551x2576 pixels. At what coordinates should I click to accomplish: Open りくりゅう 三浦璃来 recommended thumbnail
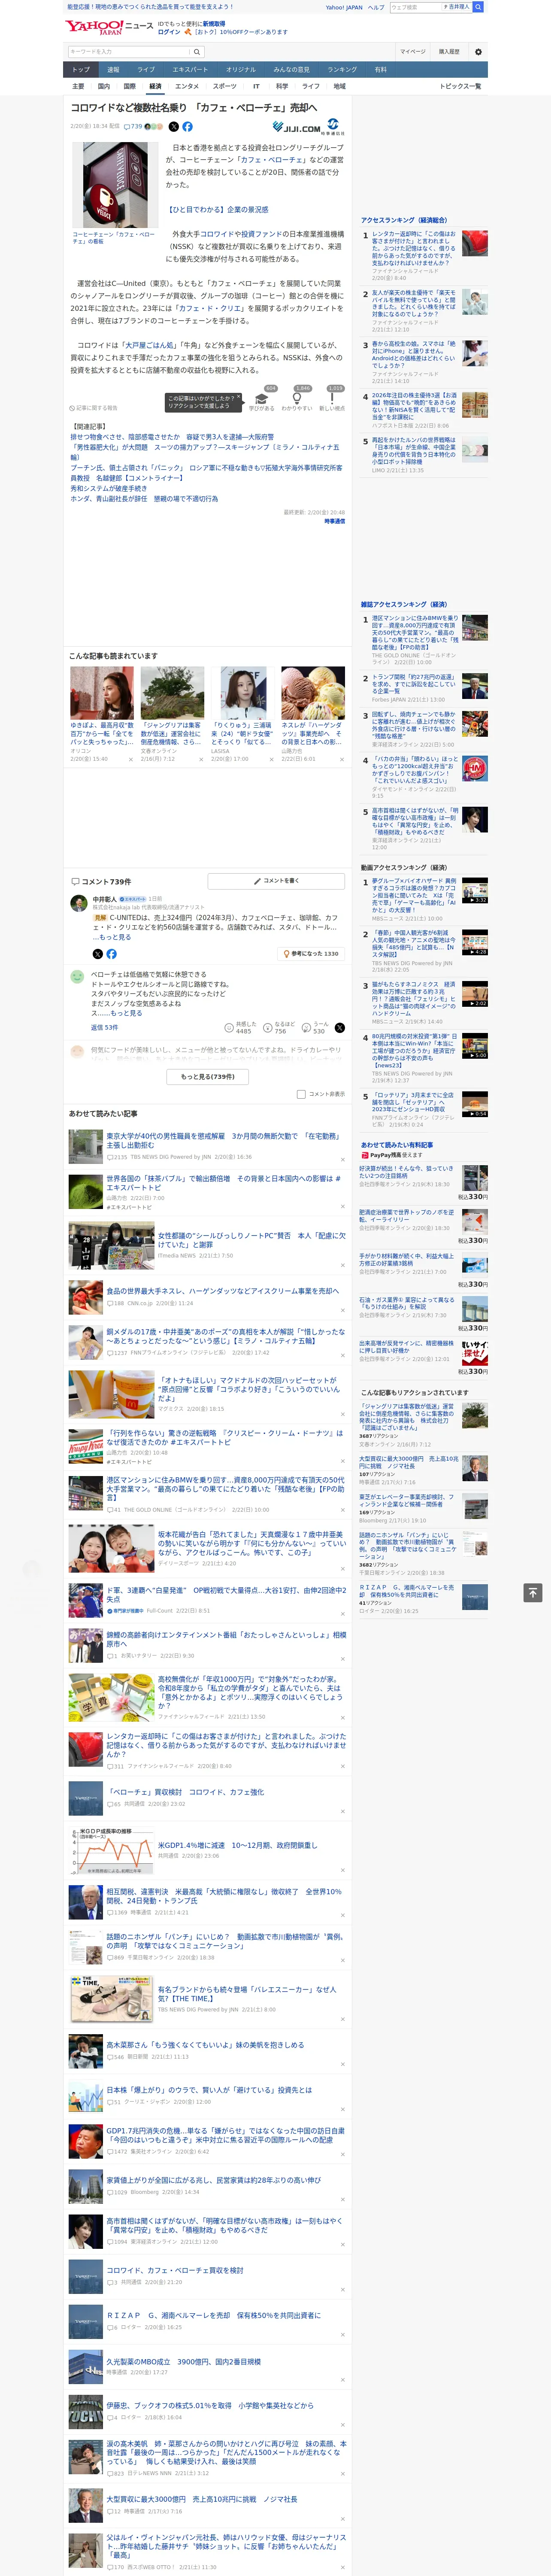(x=243, y=693)
